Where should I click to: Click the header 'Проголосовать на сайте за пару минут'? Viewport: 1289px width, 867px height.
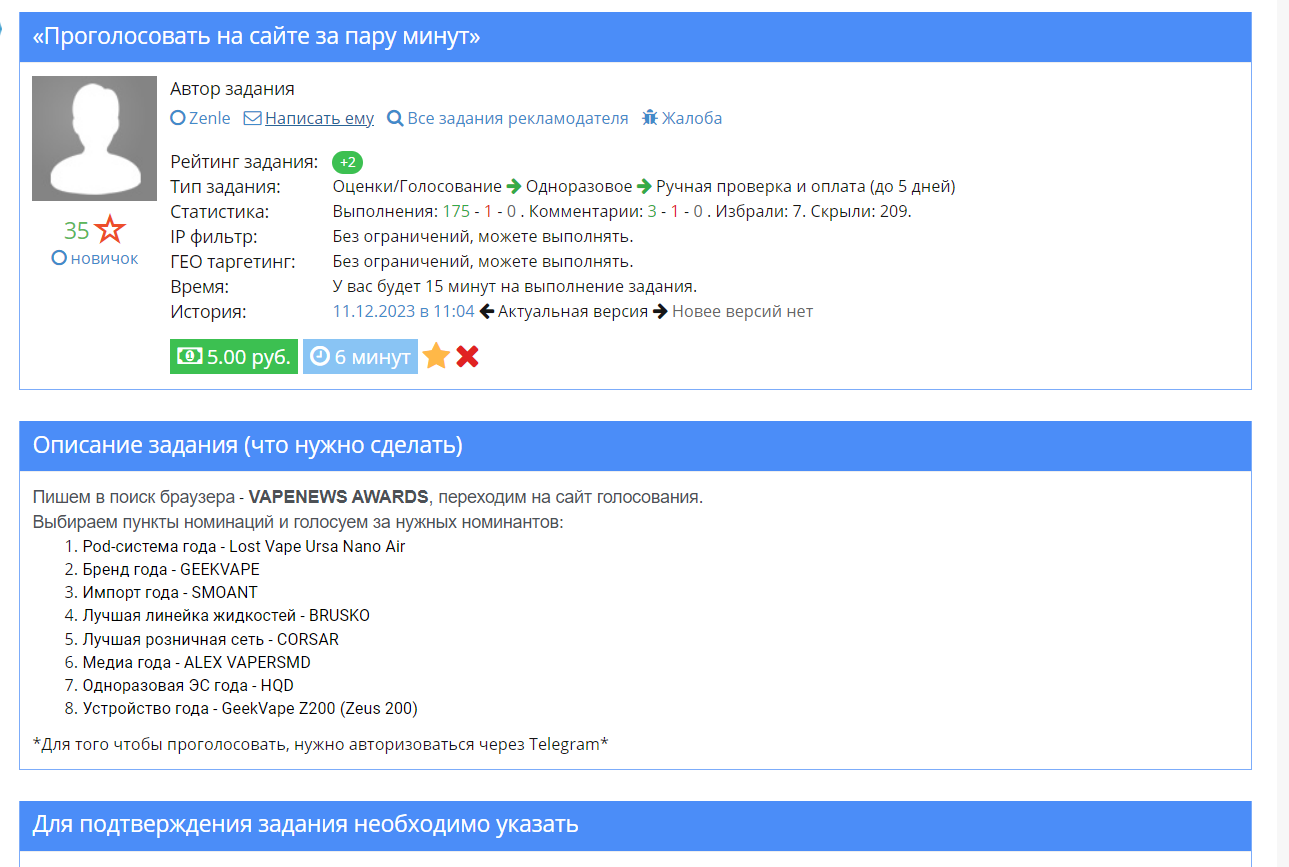[257, 37]
